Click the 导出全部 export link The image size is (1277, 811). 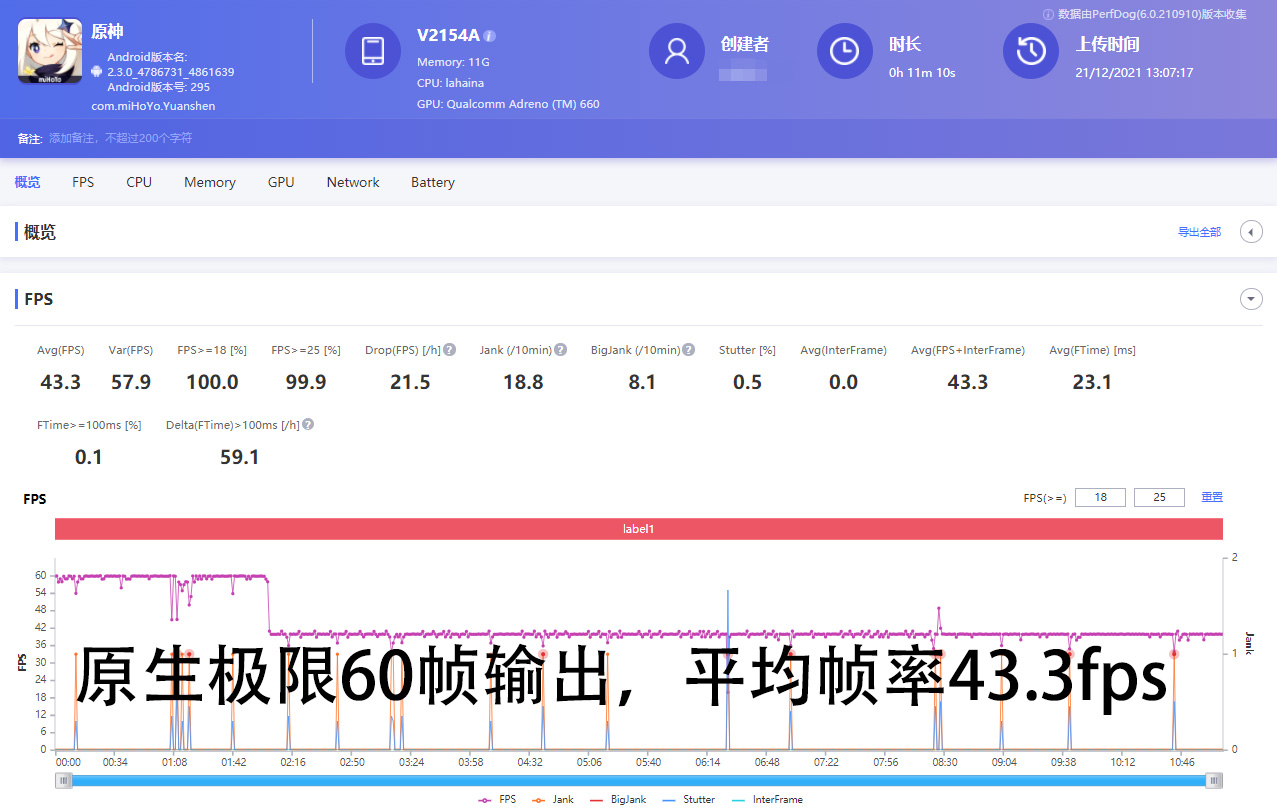(x=1199, y=231)
